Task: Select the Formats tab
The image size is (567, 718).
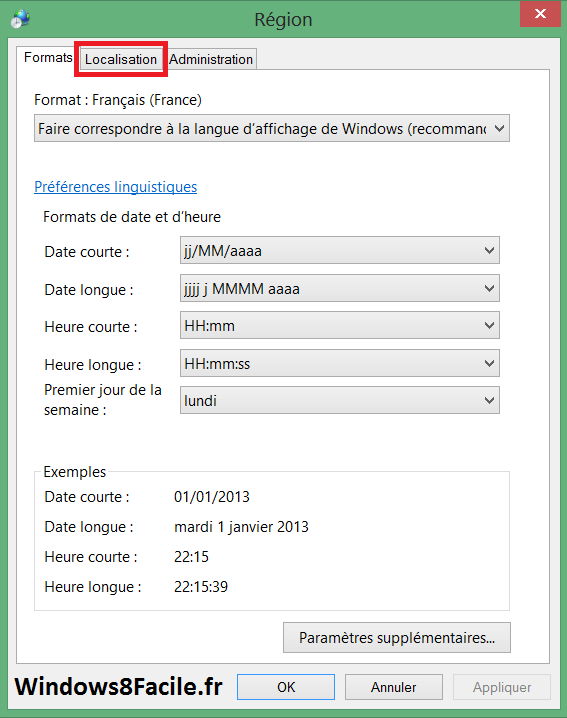Action: point(48,58)
